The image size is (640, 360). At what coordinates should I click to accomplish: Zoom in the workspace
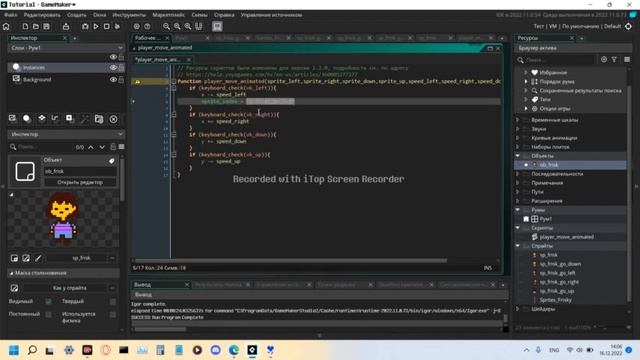pos(188,27)
